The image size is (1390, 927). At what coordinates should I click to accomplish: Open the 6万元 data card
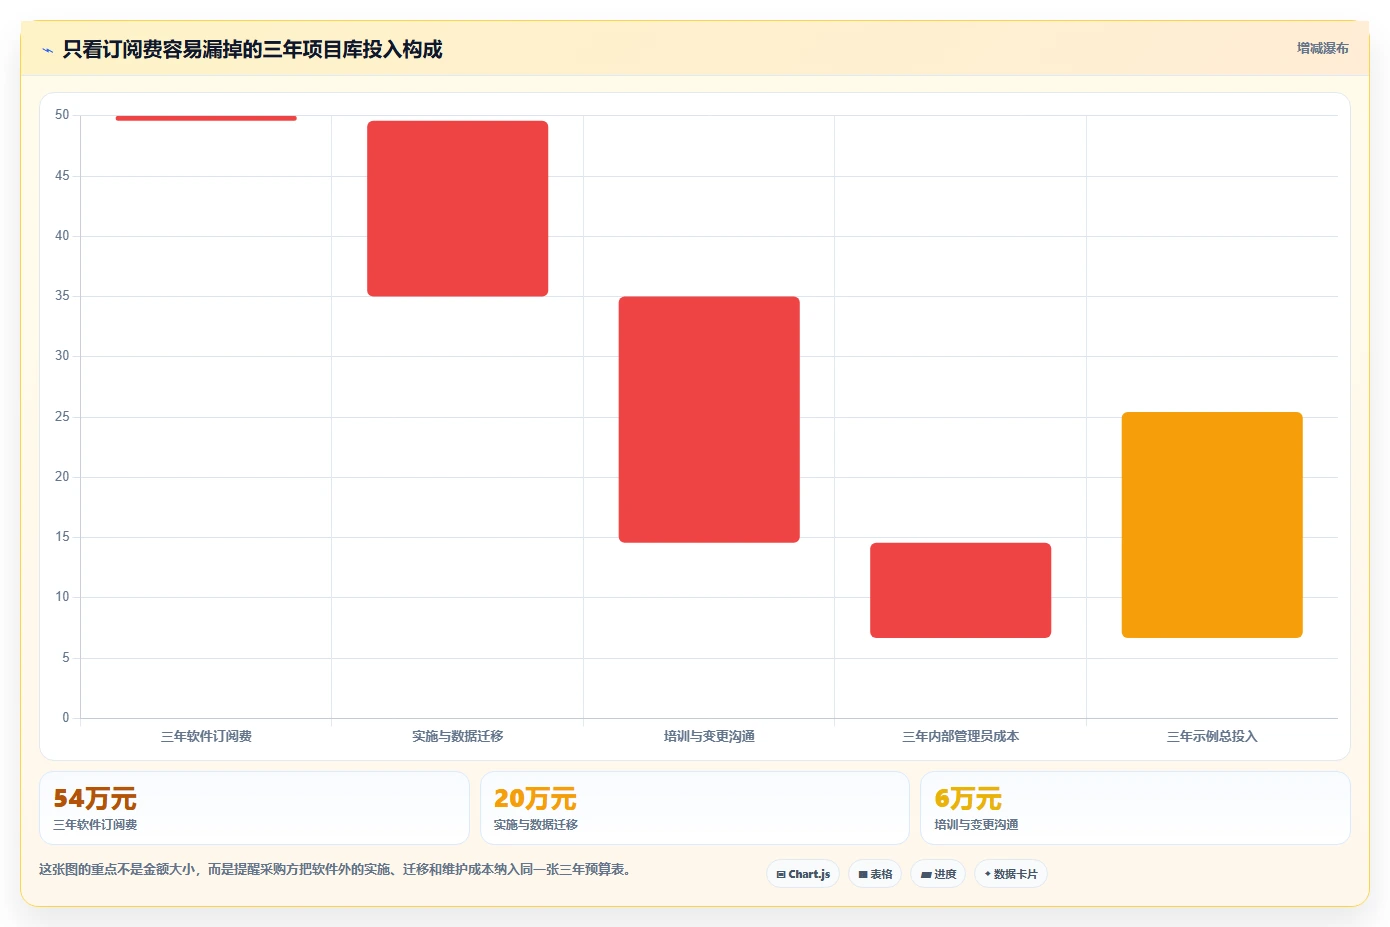click(x=1135, y=808)
